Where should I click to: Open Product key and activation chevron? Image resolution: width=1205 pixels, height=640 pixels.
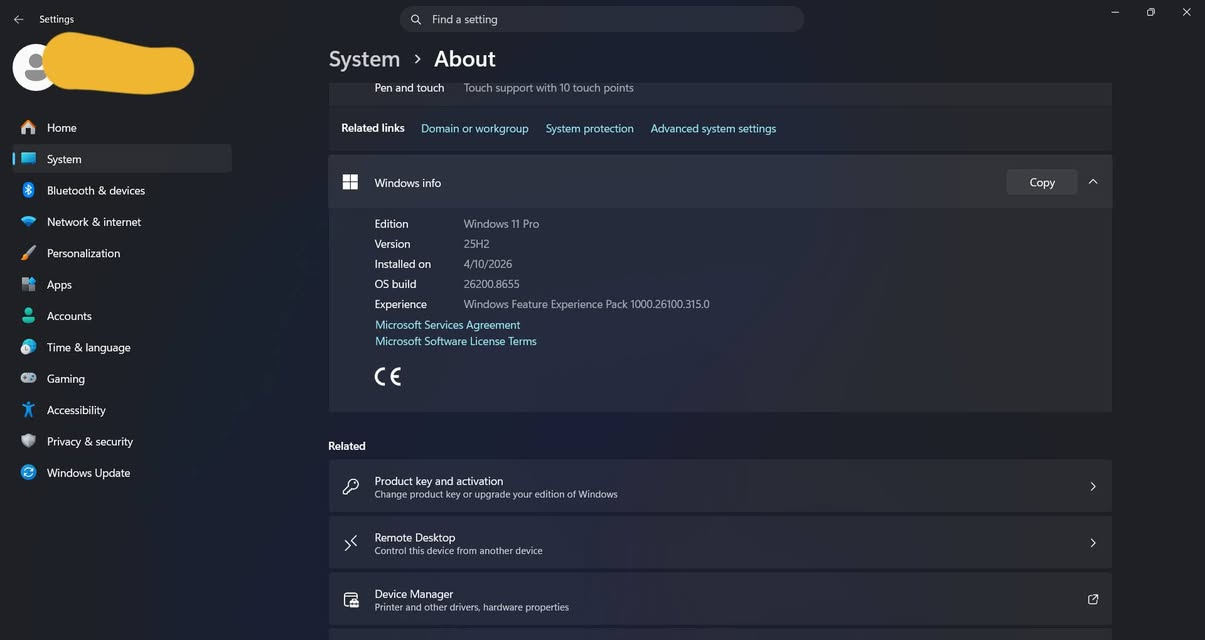coord(1093,487)
